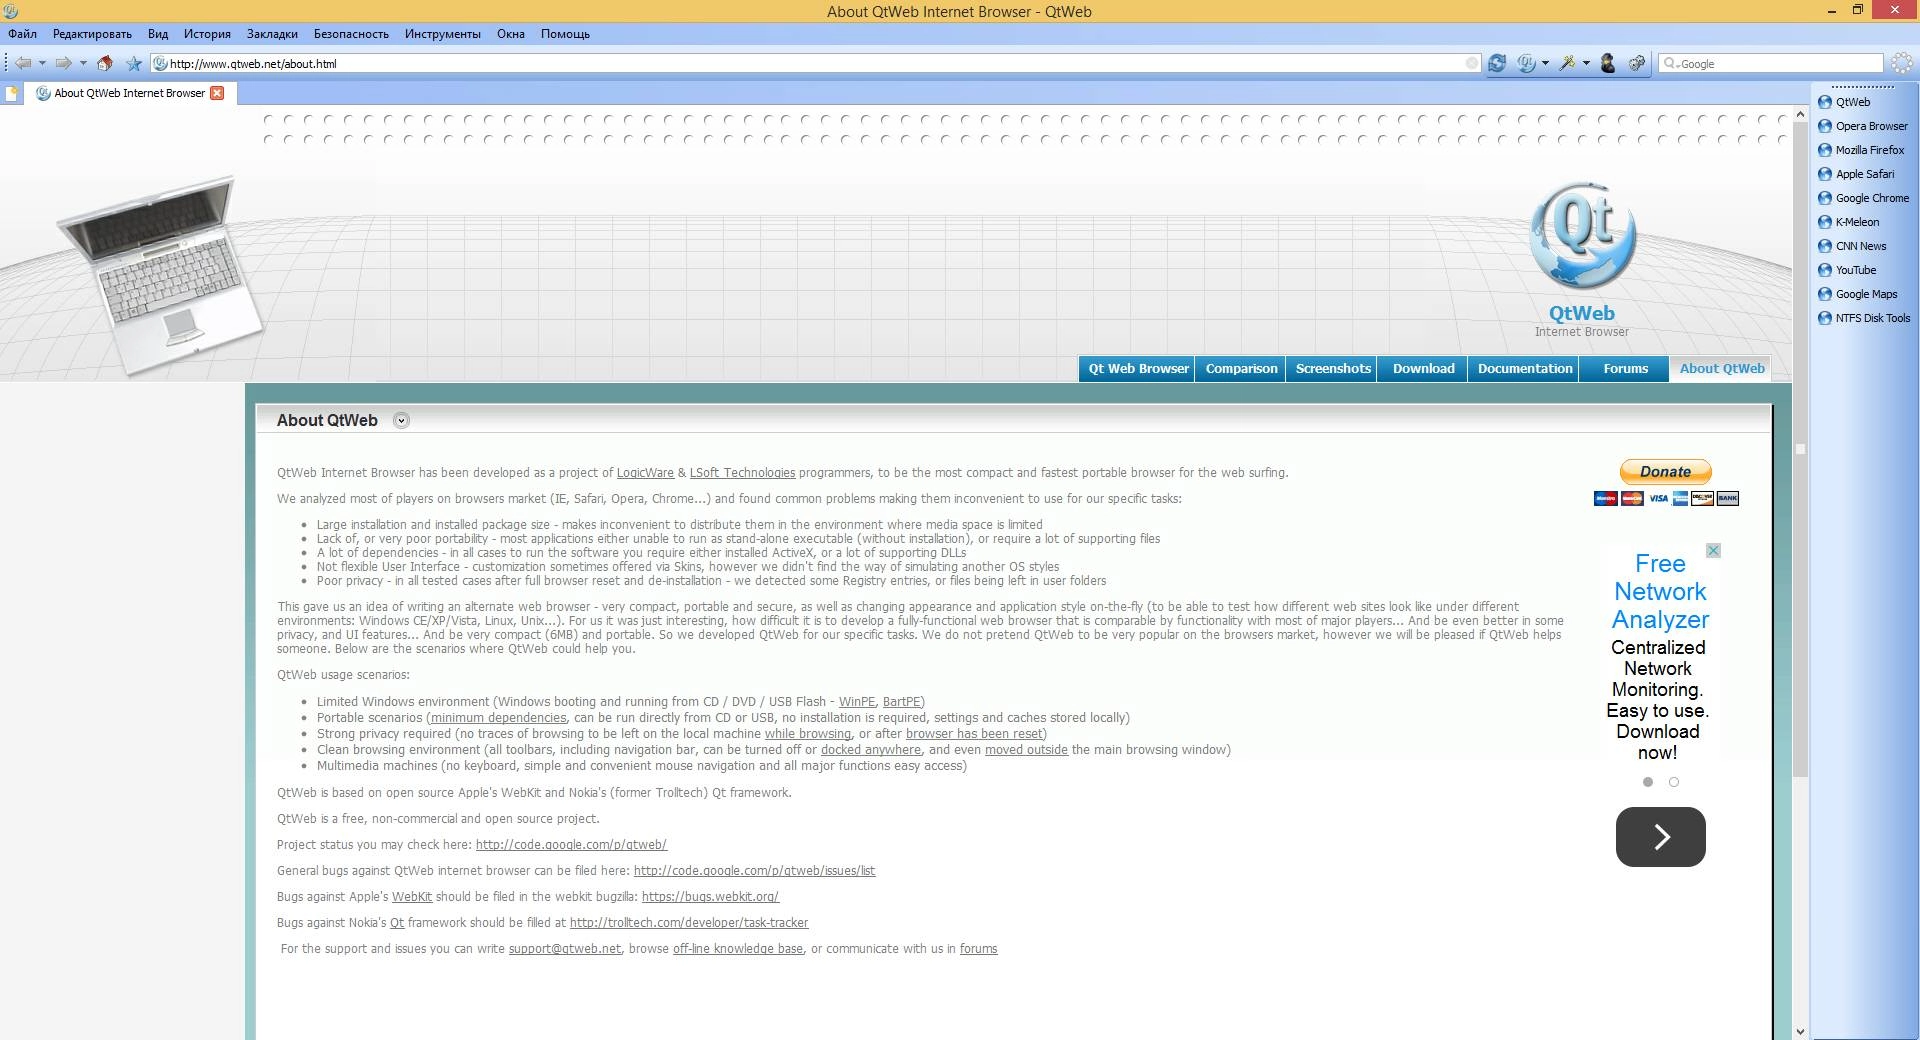Open Mozilla Firefox bookmark in sidebar
This screenshot has width=1920, height=1040.
click(1861, 150)
